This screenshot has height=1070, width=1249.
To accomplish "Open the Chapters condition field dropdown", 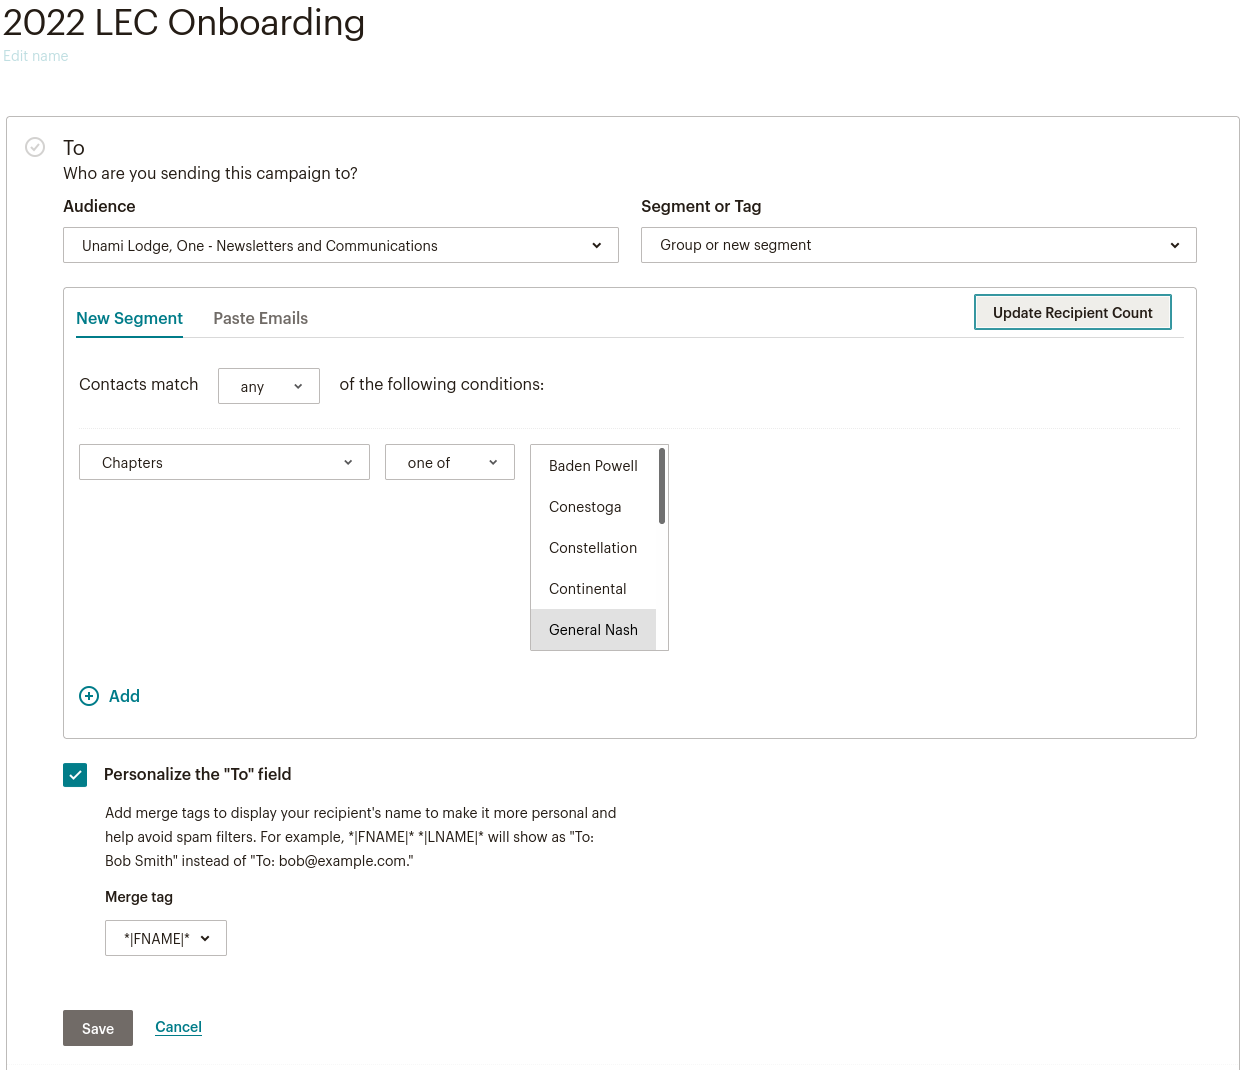I will [224, 462].
